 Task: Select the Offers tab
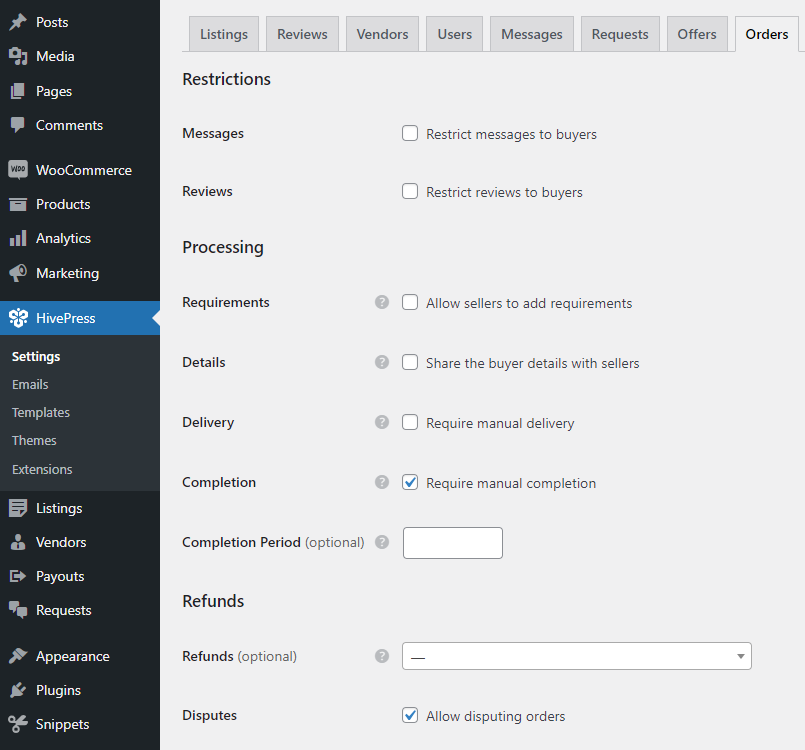697,34
